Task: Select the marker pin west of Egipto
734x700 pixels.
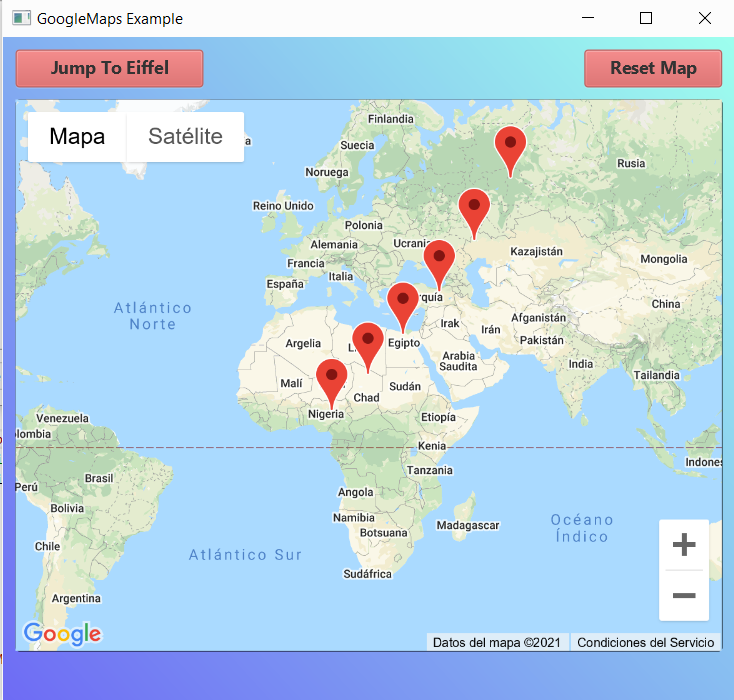Action: [368, 347]
